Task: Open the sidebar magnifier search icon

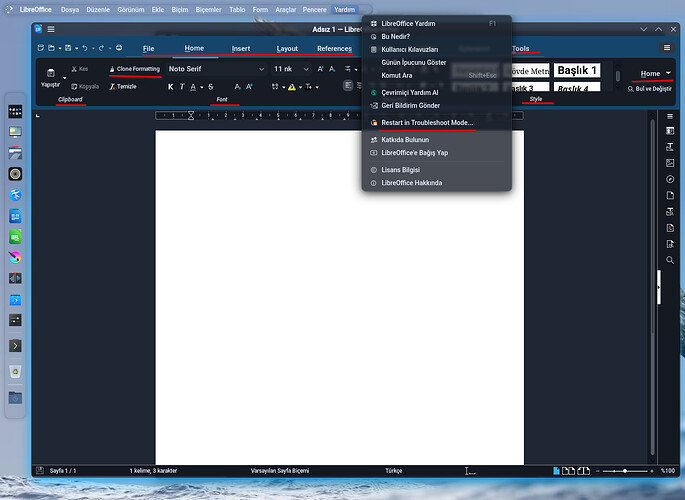Action: coord(670,260)
